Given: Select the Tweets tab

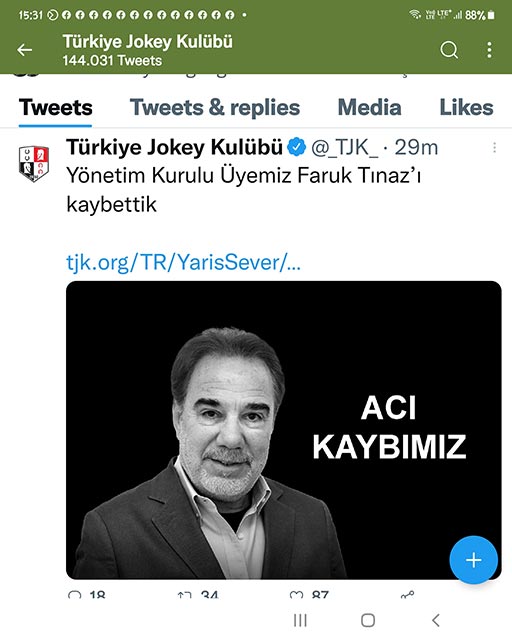Looking at the screenshot, I should [x=56, y=108].
